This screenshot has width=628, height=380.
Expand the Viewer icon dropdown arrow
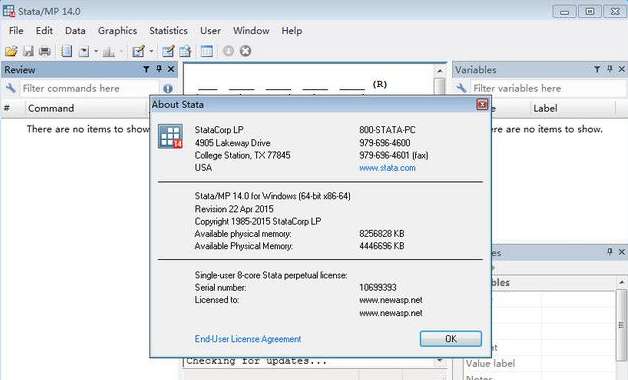[96, 51]
